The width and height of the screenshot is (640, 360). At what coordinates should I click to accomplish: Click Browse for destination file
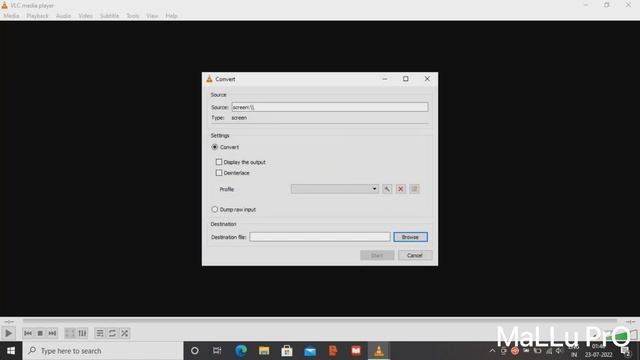coord(410,237)
